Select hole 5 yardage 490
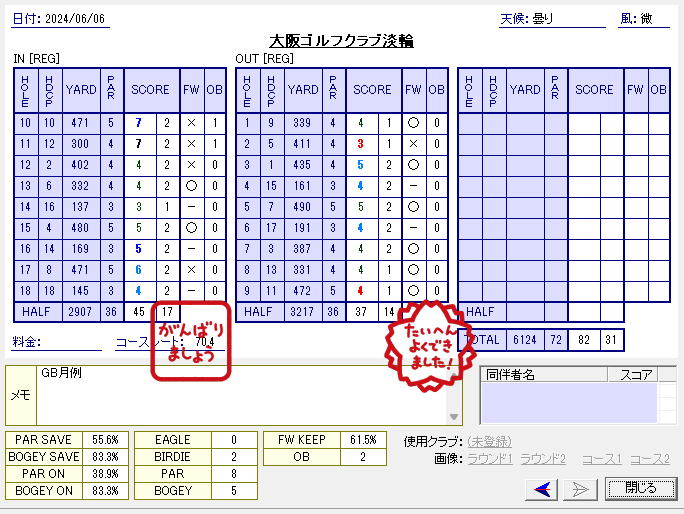This screenshot has width=684, height=514. [x=303, y=207]
